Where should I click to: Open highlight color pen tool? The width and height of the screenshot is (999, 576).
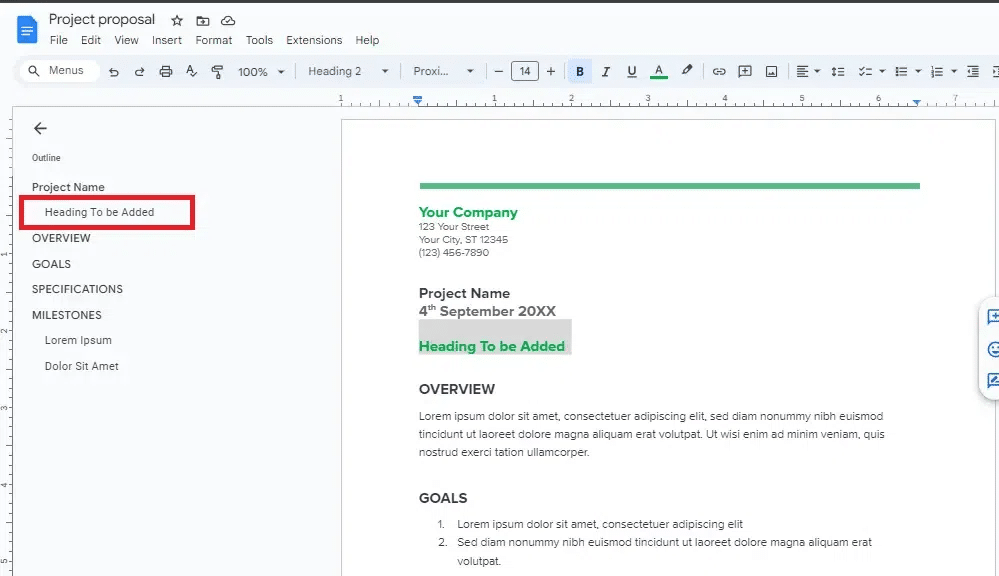[686, 71]
